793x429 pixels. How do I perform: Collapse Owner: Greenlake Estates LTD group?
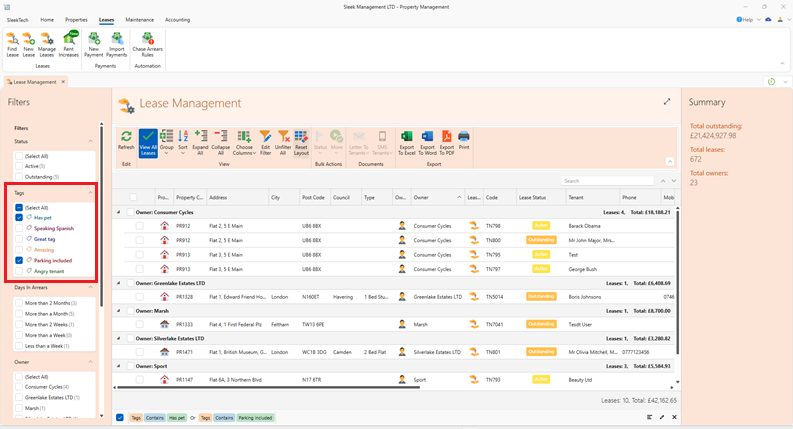tap(118, 283)
